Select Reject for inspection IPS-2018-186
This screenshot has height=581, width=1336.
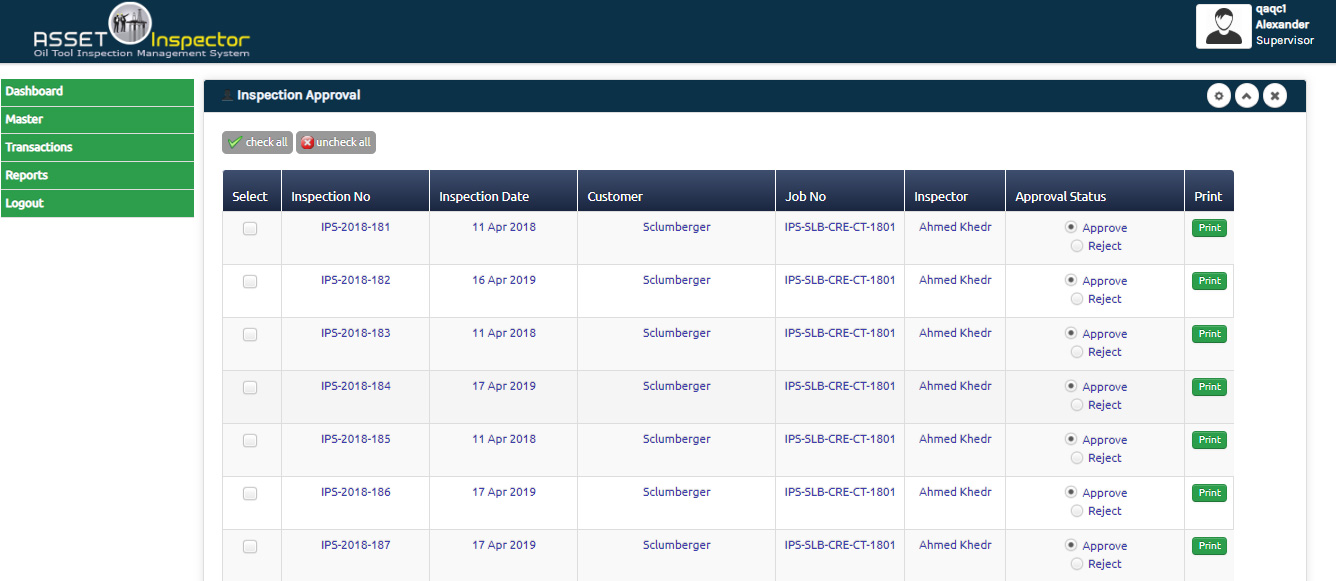point(1077,511)
